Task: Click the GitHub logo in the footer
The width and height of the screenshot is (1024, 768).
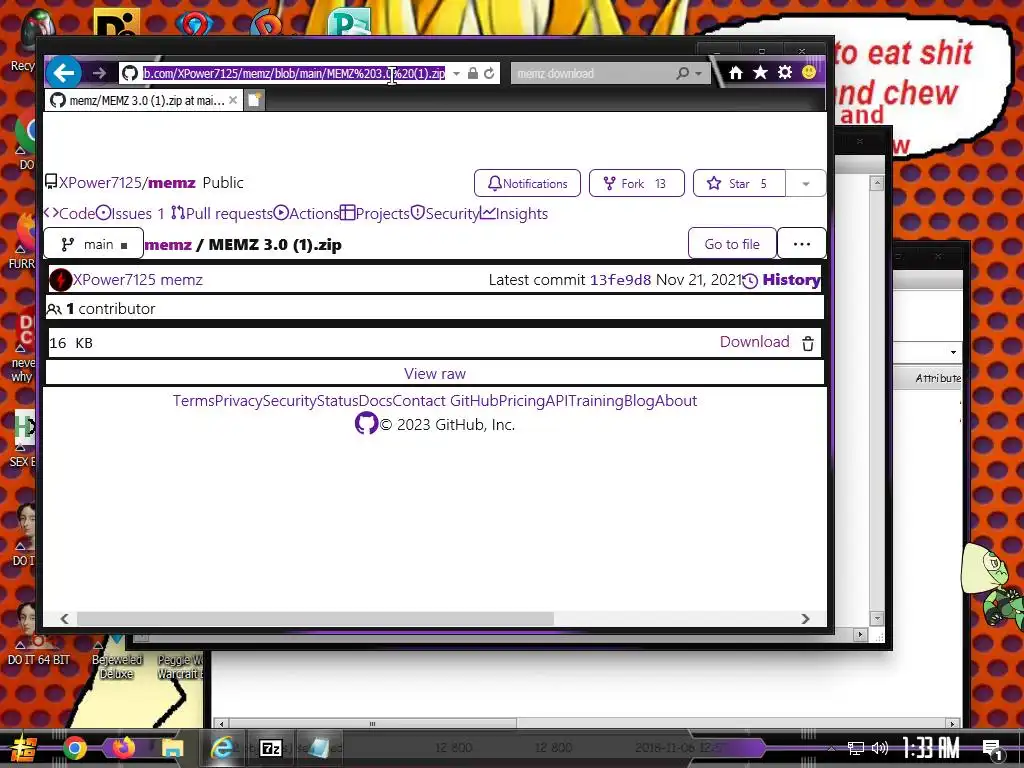Action: pos(366,423)
